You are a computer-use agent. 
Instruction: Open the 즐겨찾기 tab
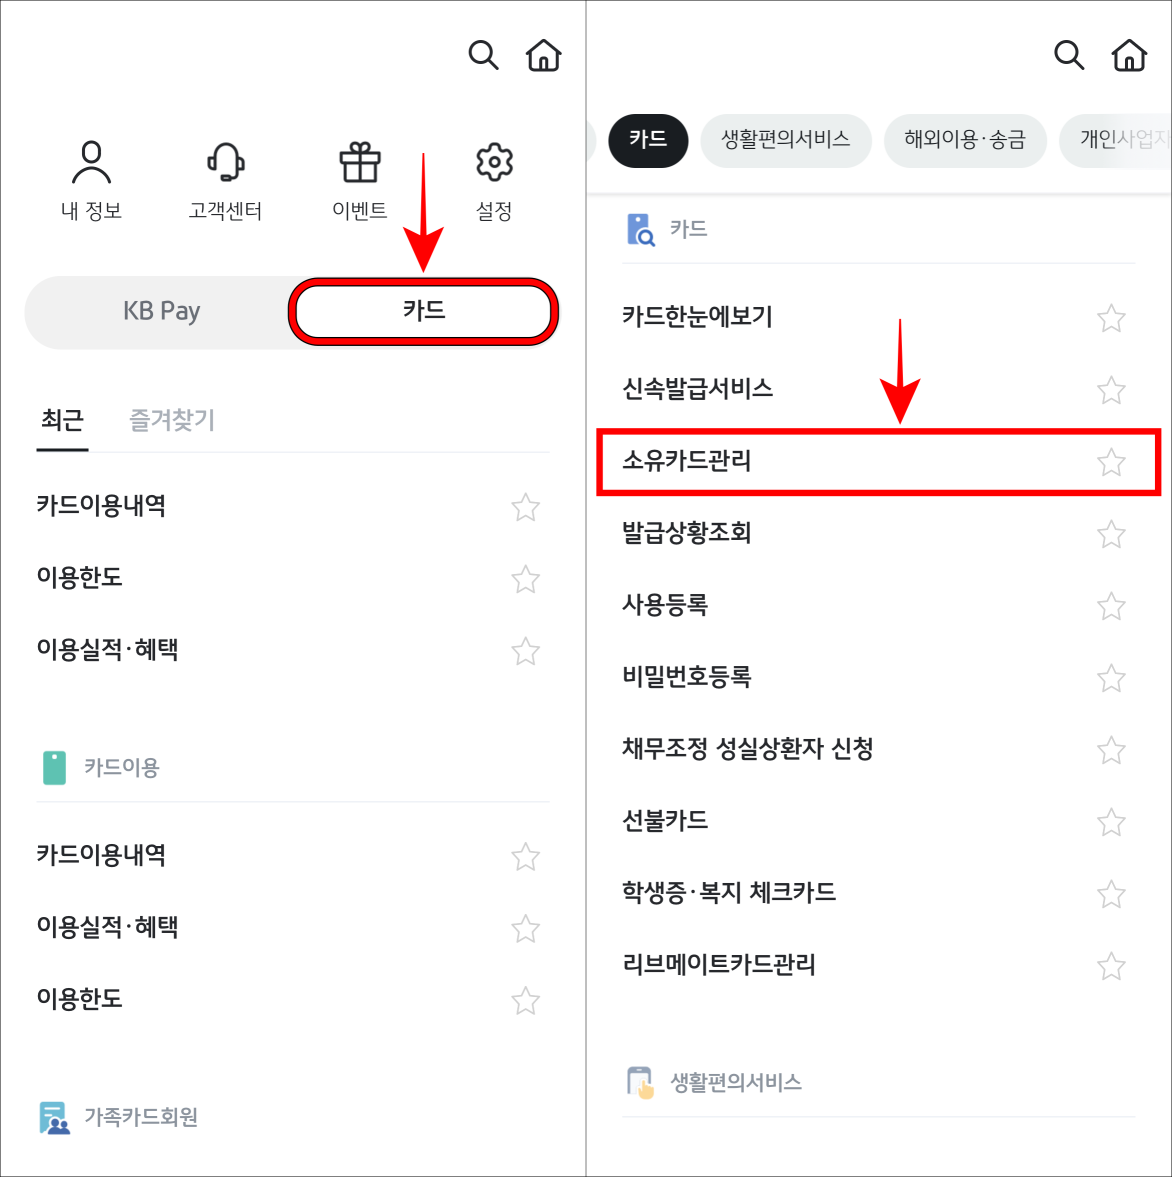(x=170, y=420)
